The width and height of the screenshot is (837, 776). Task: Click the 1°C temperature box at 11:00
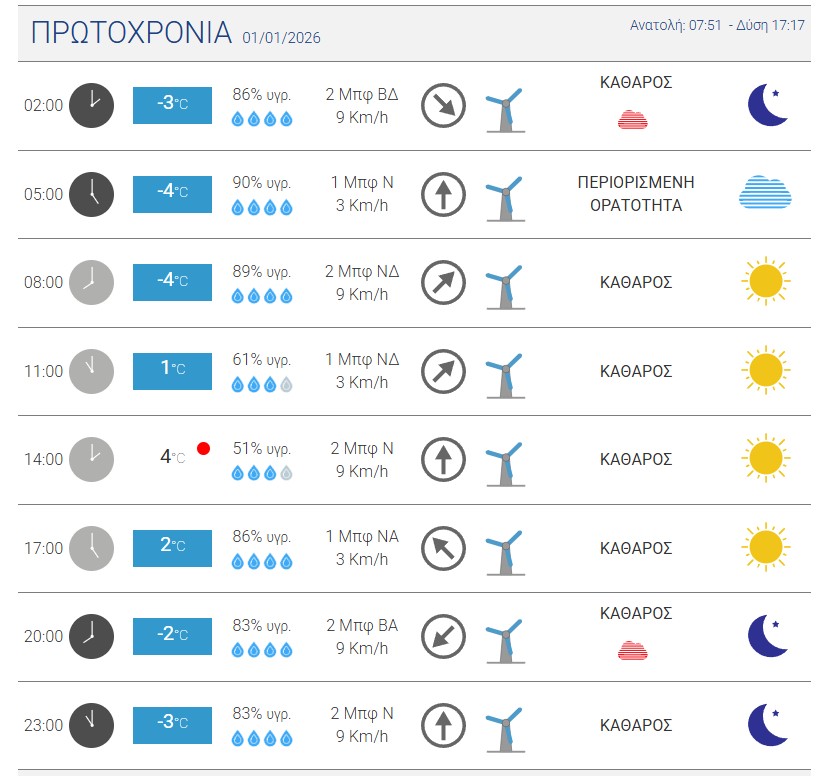(172, 371)
